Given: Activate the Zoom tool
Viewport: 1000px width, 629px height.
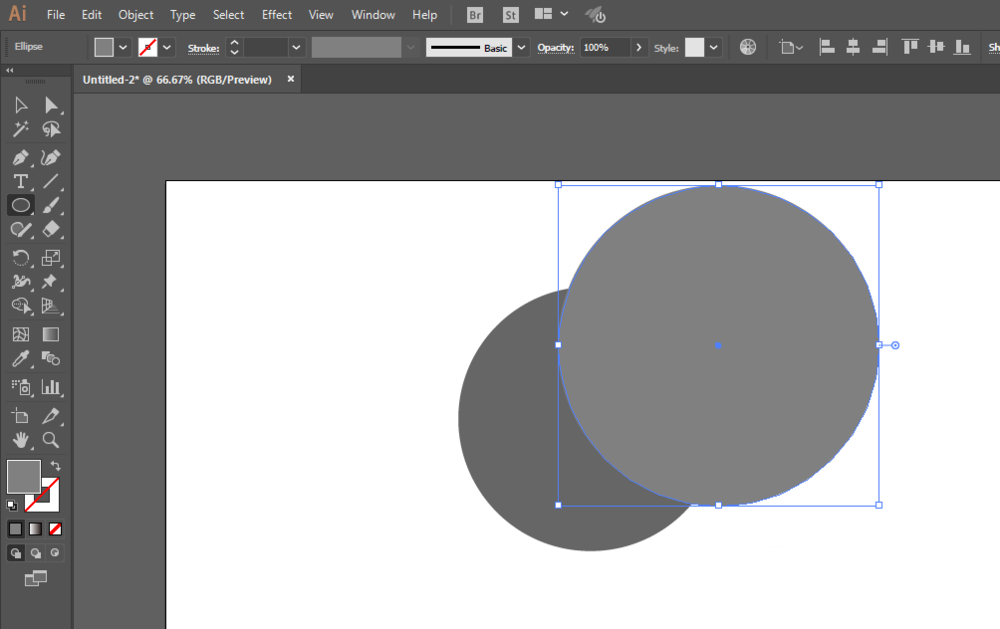Looking at the screenshot, I should coord(50,440).
